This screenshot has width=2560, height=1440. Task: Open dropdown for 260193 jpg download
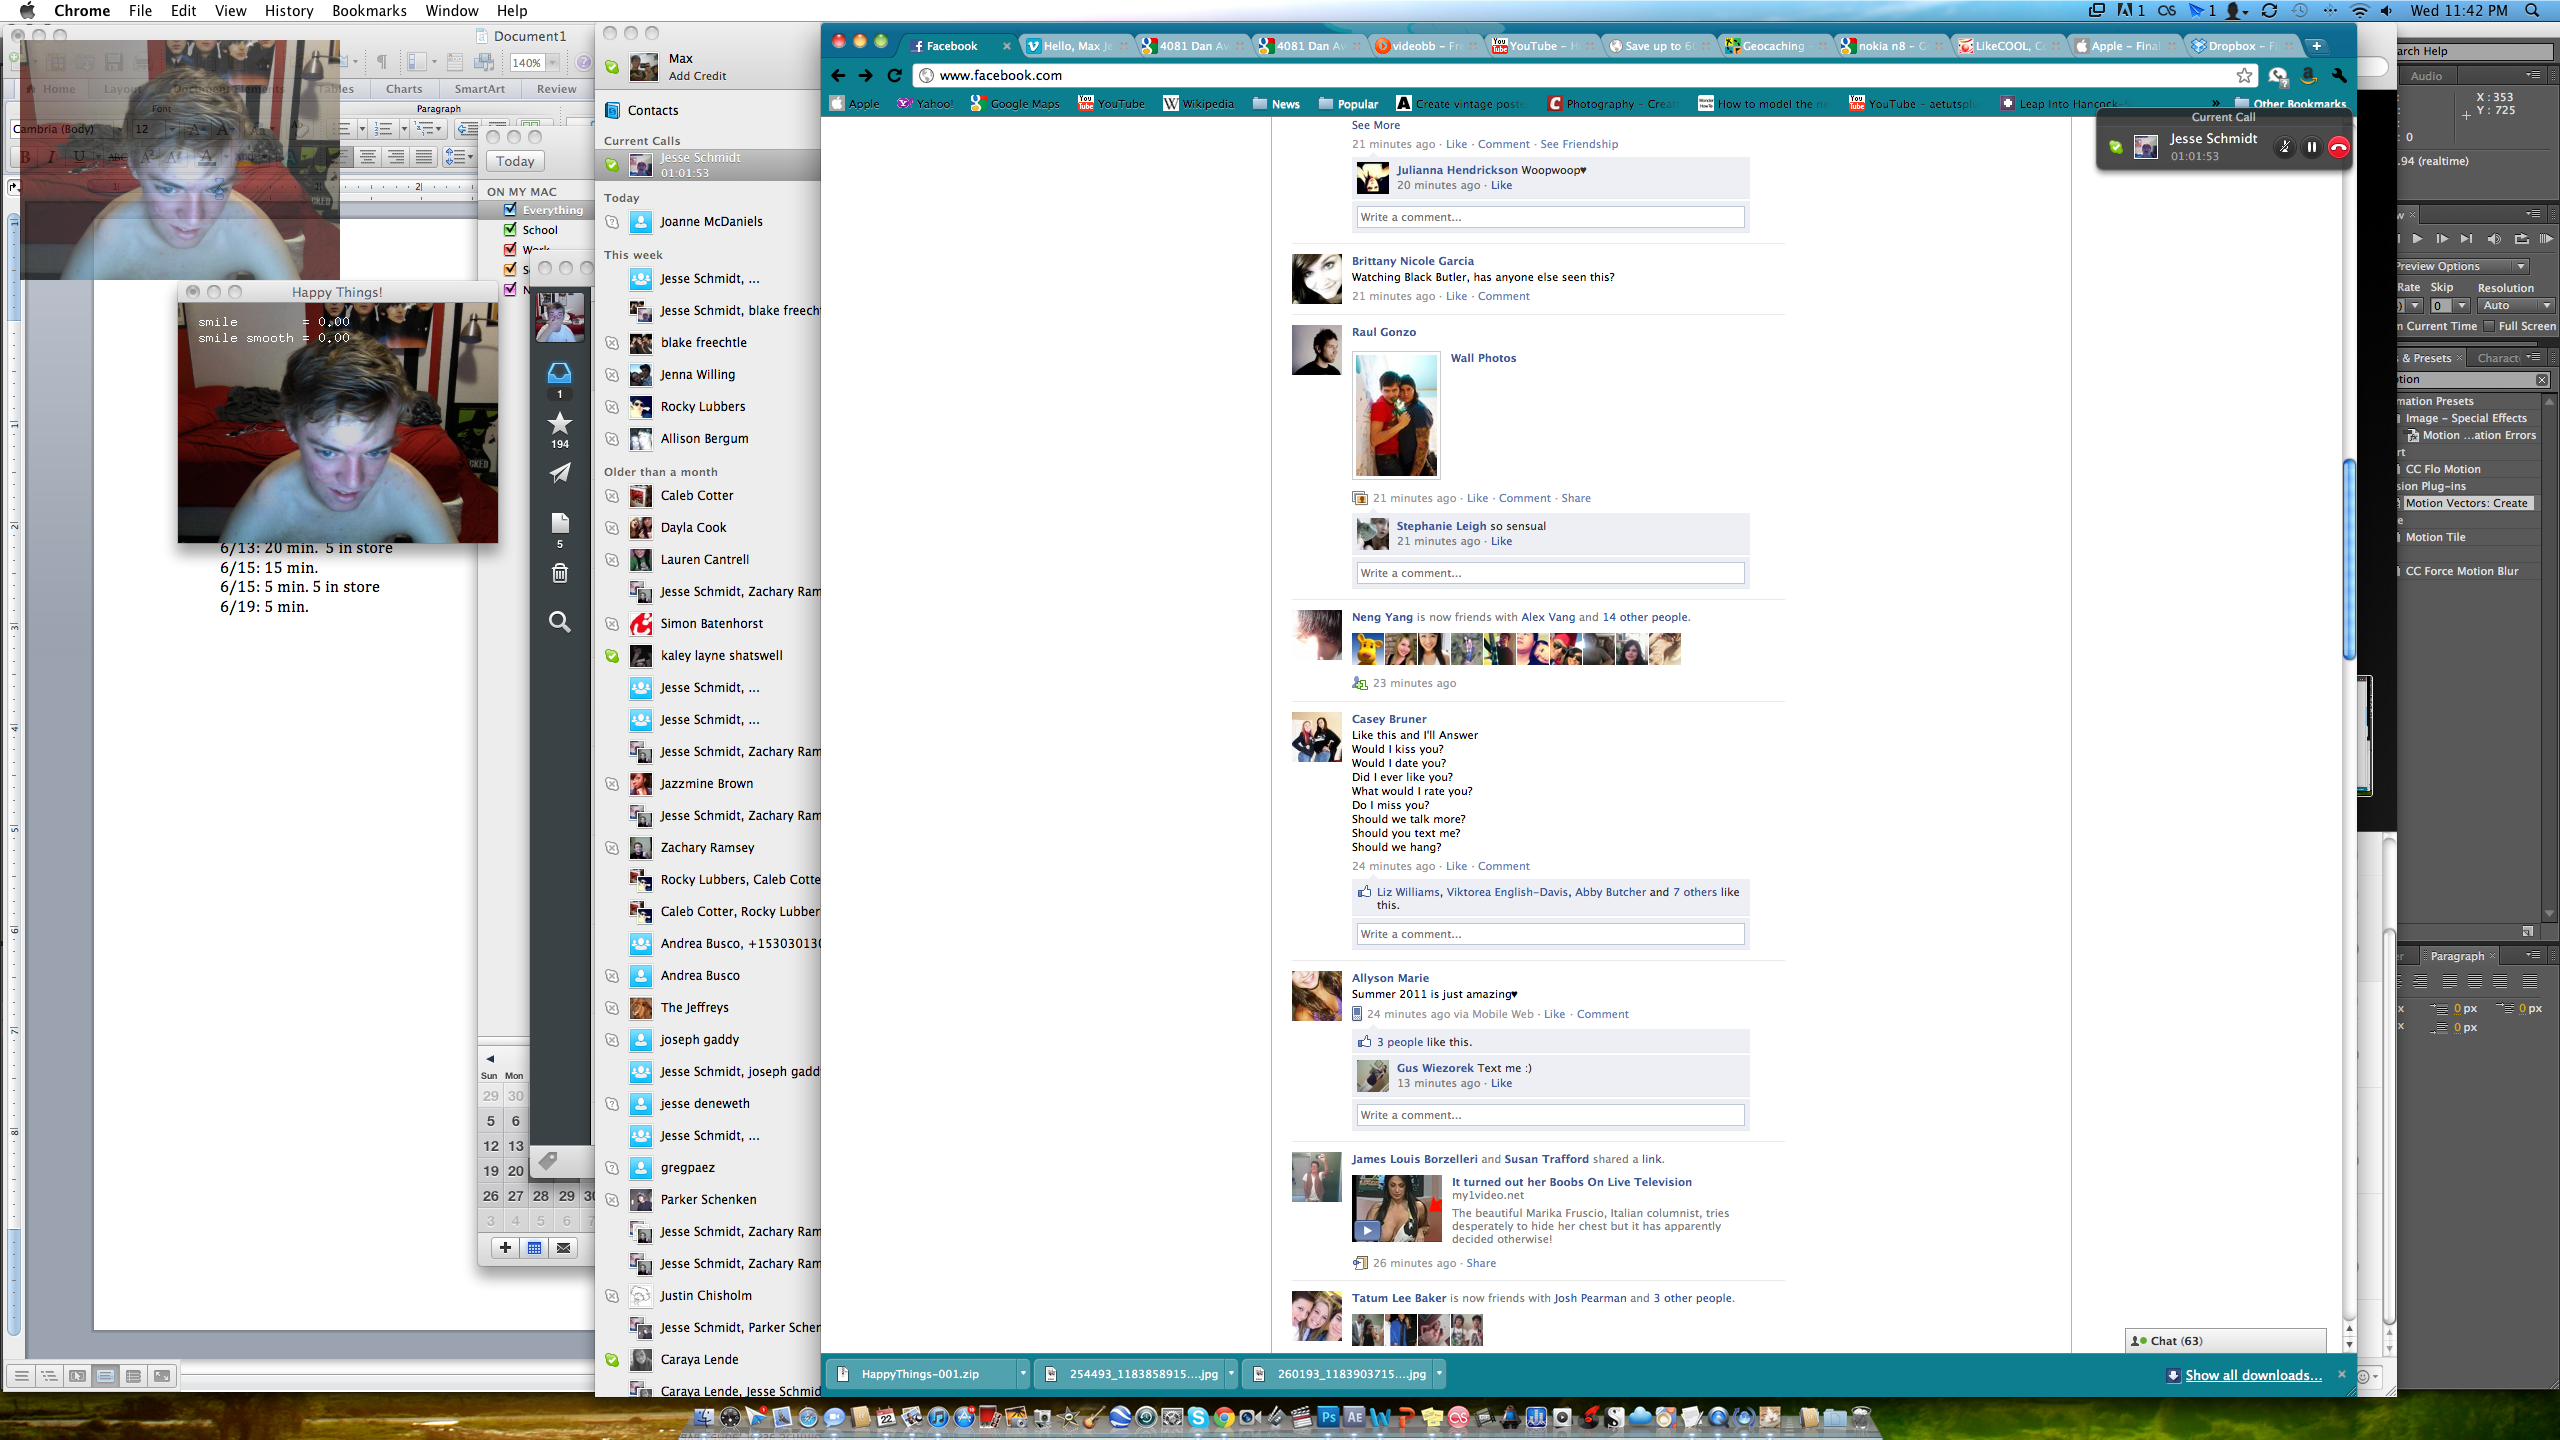[x=1439, y=1374]
